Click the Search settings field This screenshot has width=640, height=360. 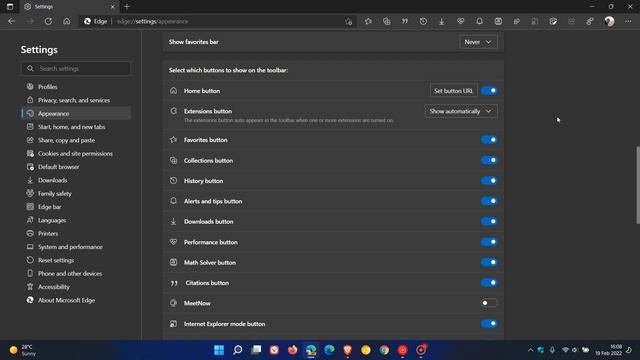coord(76,69)
